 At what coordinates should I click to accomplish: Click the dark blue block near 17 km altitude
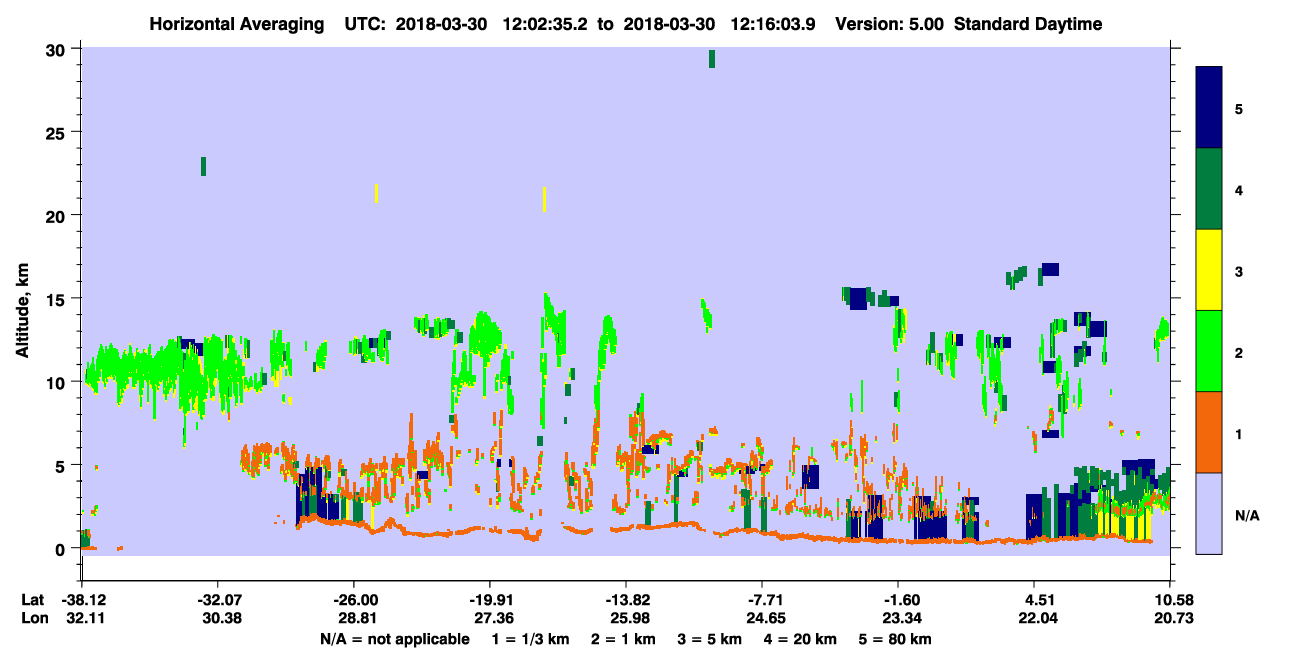(1050, 270)
